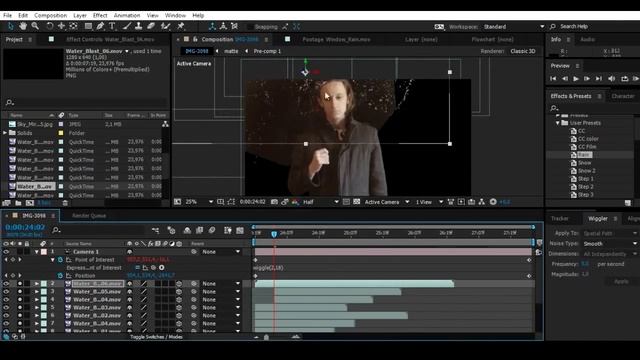
Task: Select the Eraser tool
Action: pos(151,26)
